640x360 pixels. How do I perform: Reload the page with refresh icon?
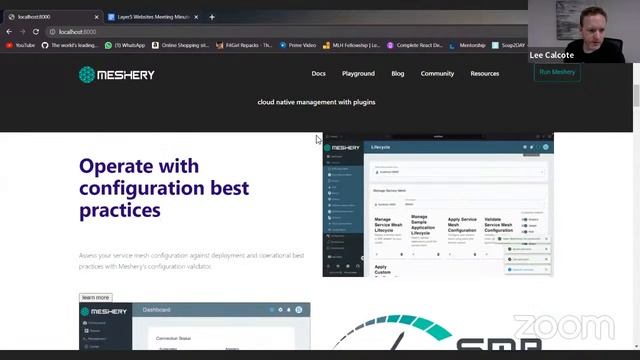36,31
